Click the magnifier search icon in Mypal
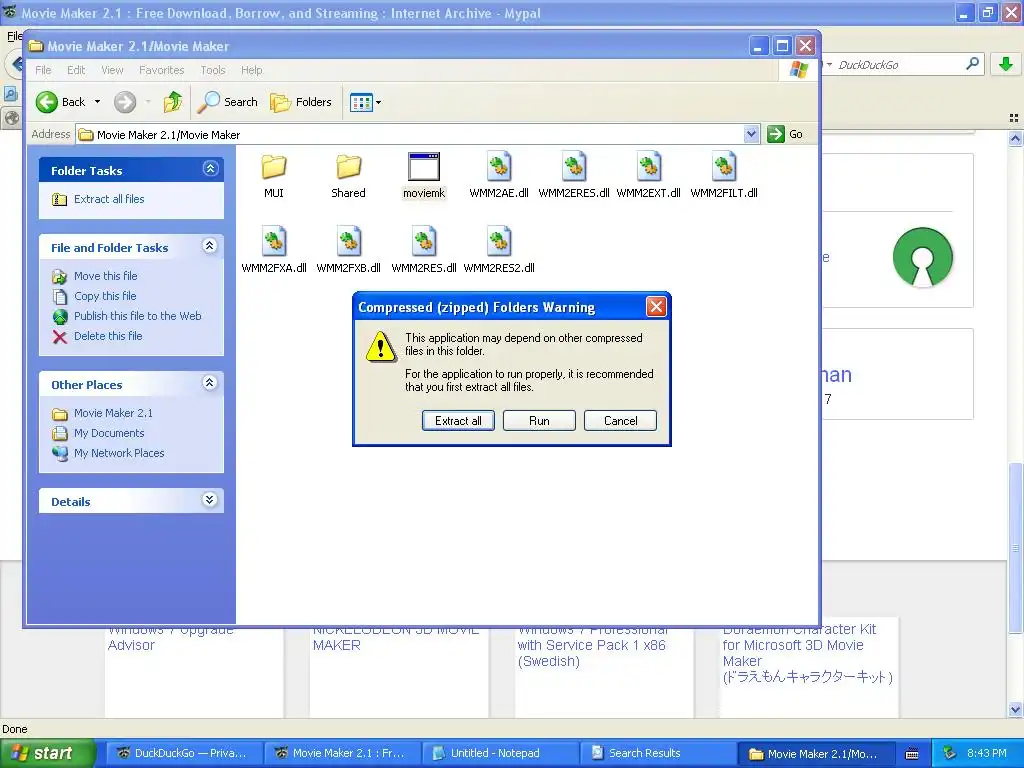Image resolution: width=1024 pixels, height=768 pixels. point(972,64)
